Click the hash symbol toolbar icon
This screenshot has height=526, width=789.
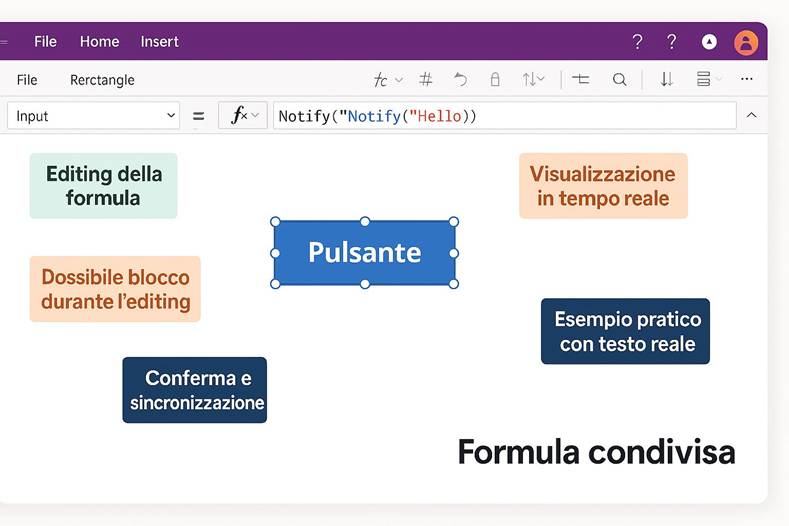pos(426,79)
